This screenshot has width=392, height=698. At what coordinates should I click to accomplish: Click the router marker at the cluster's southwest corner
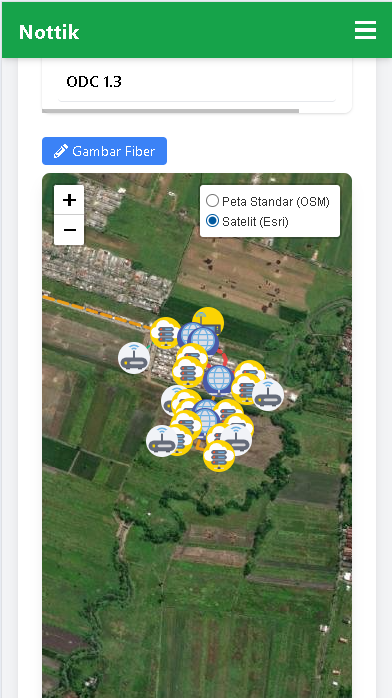pos(162,441)
